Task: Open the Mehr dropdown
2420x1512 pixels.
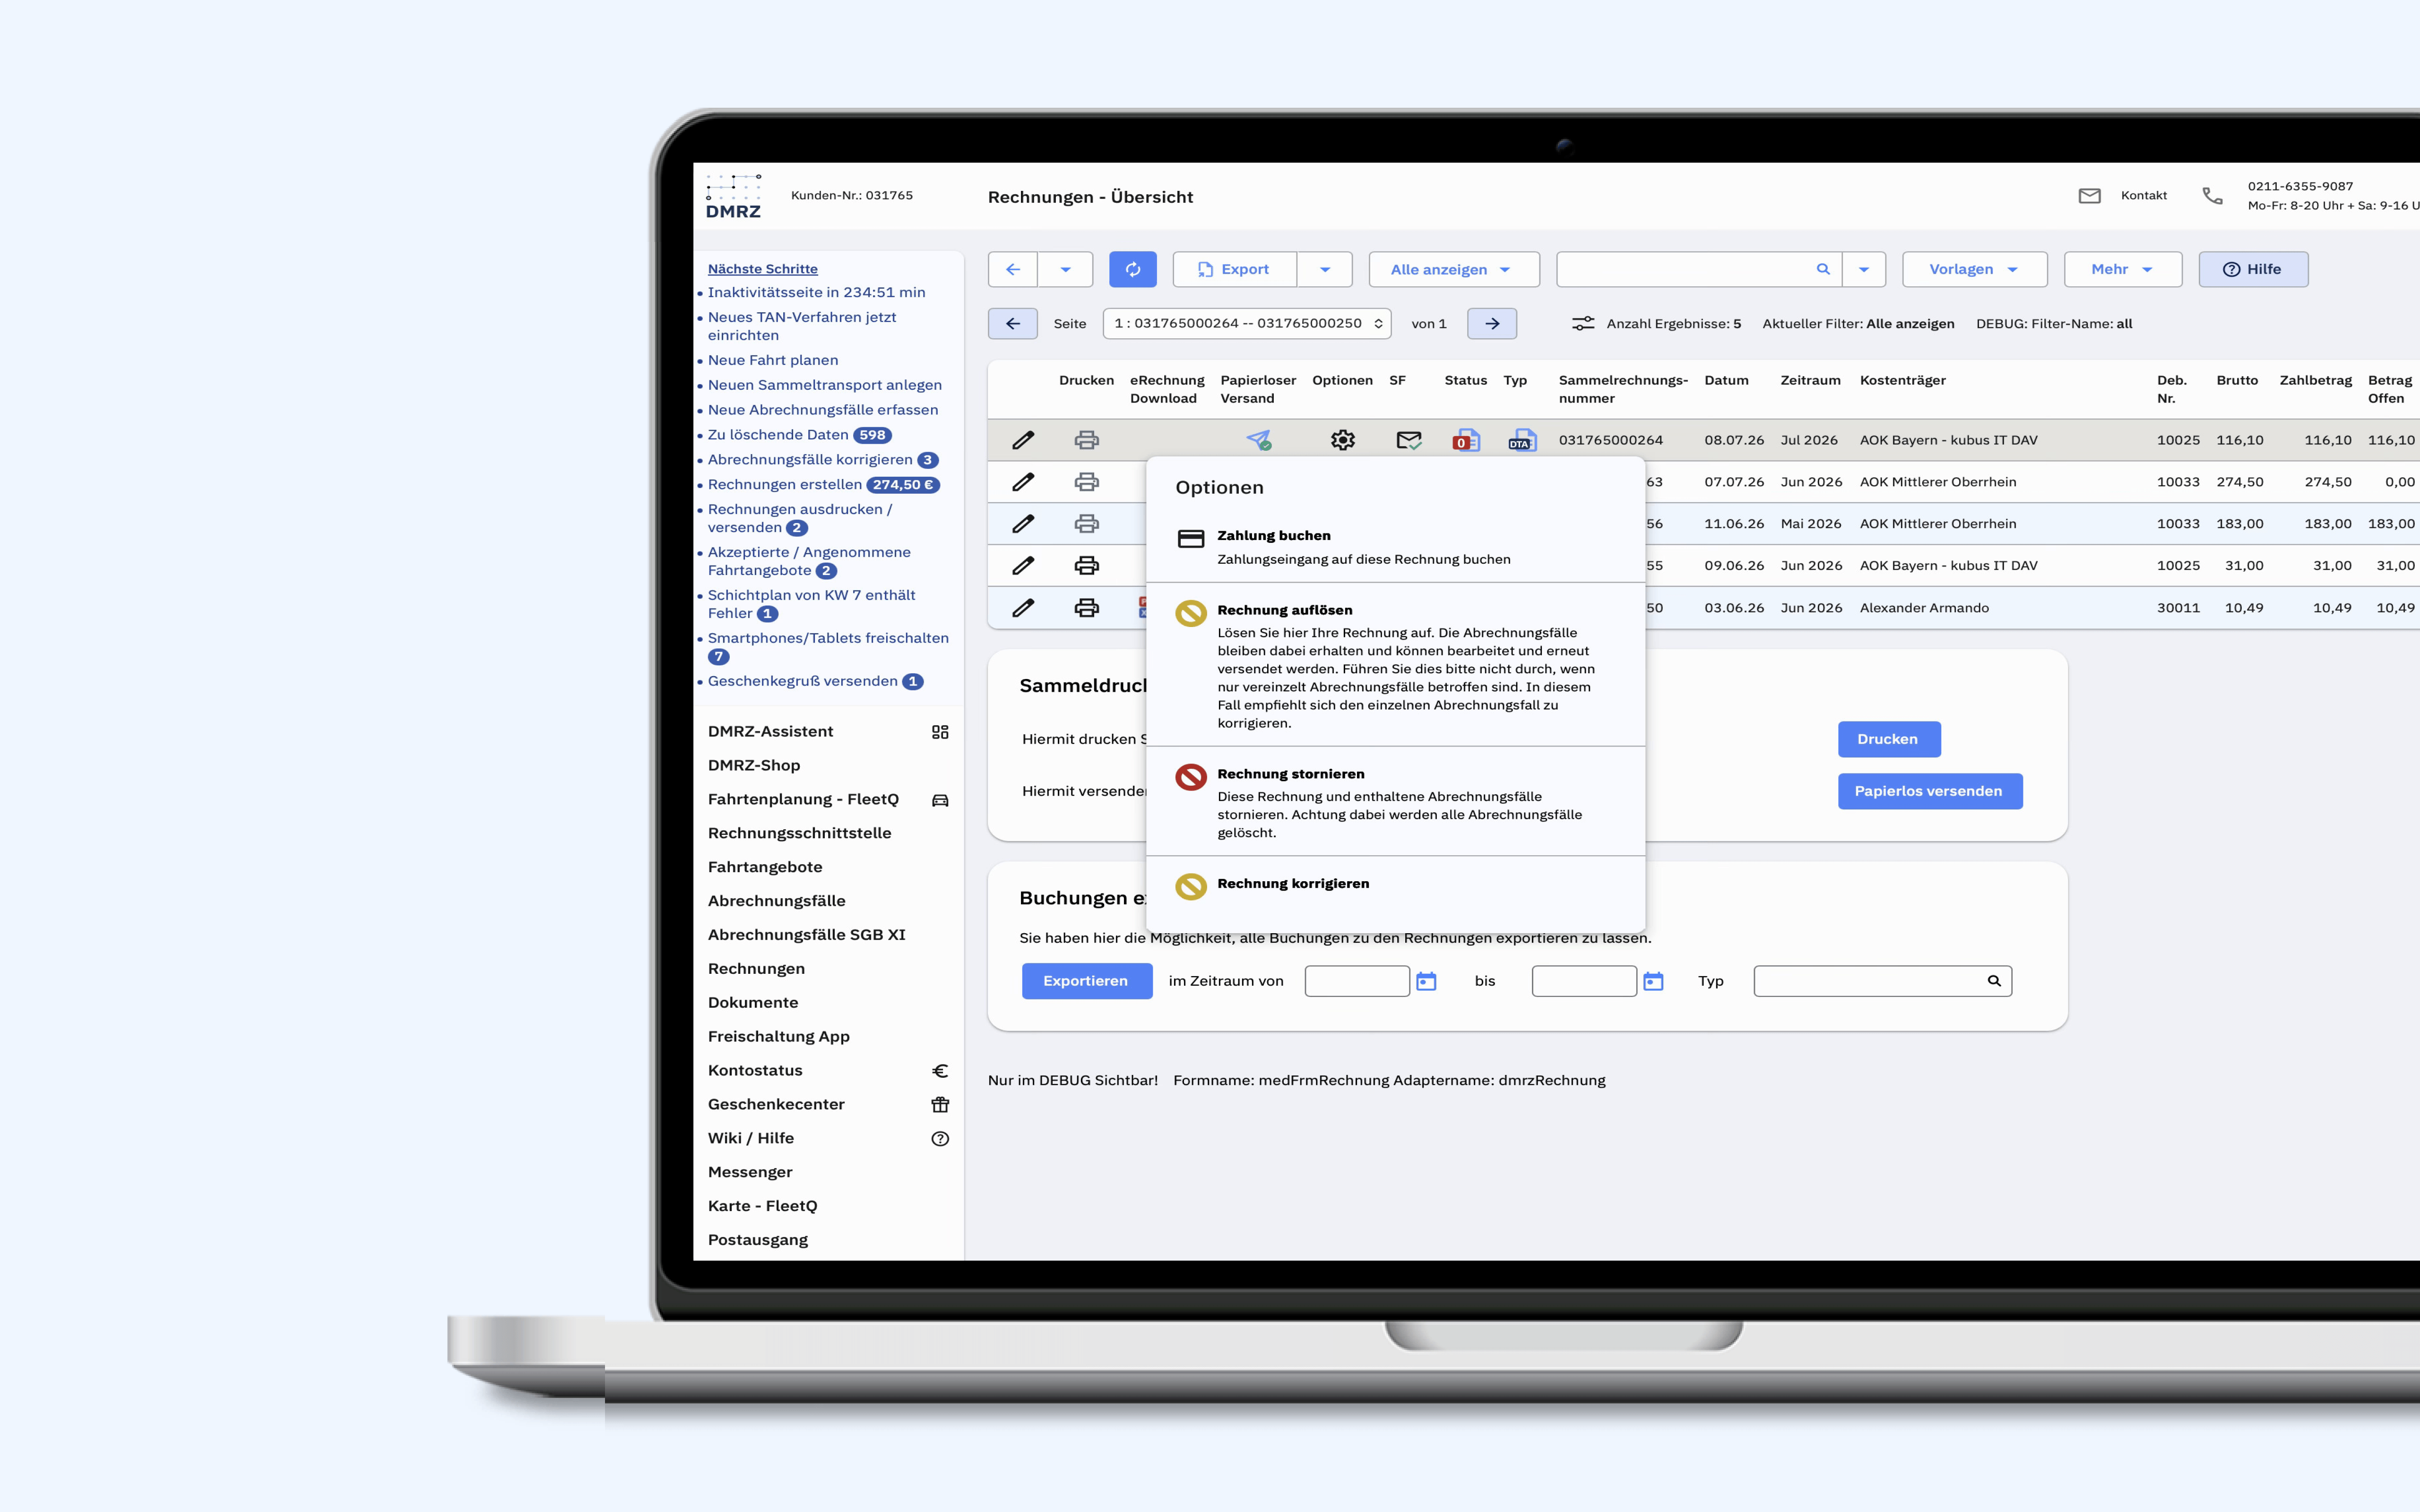Action: (x=2122, y=269)
